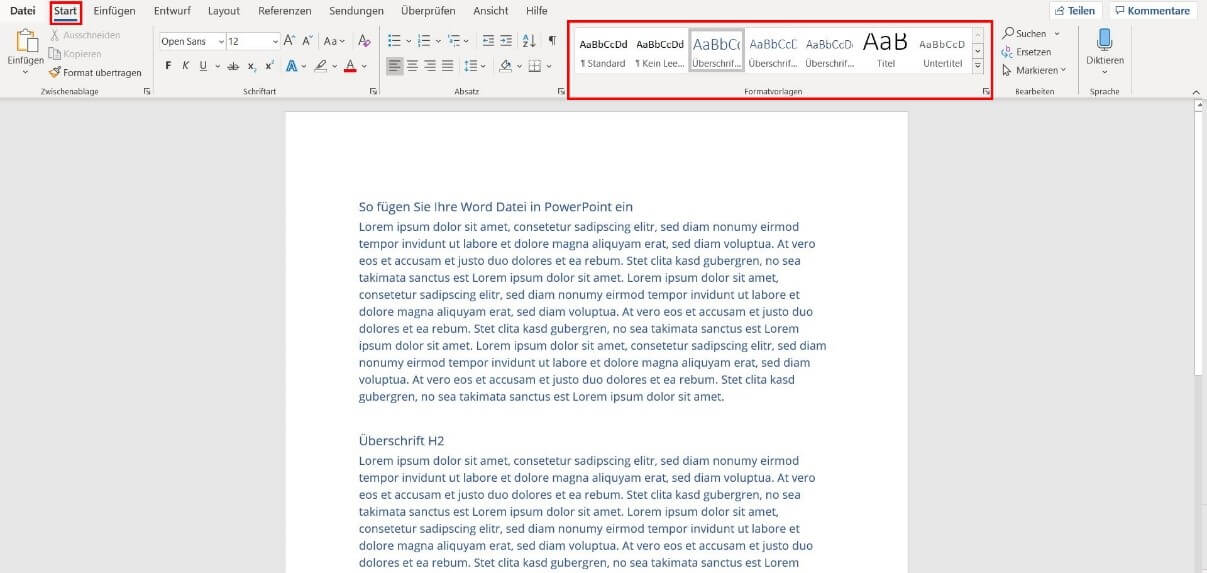Viewport: 1207px width, 573px height.
Task: Apply the Titel style
Action: (886, 52)
